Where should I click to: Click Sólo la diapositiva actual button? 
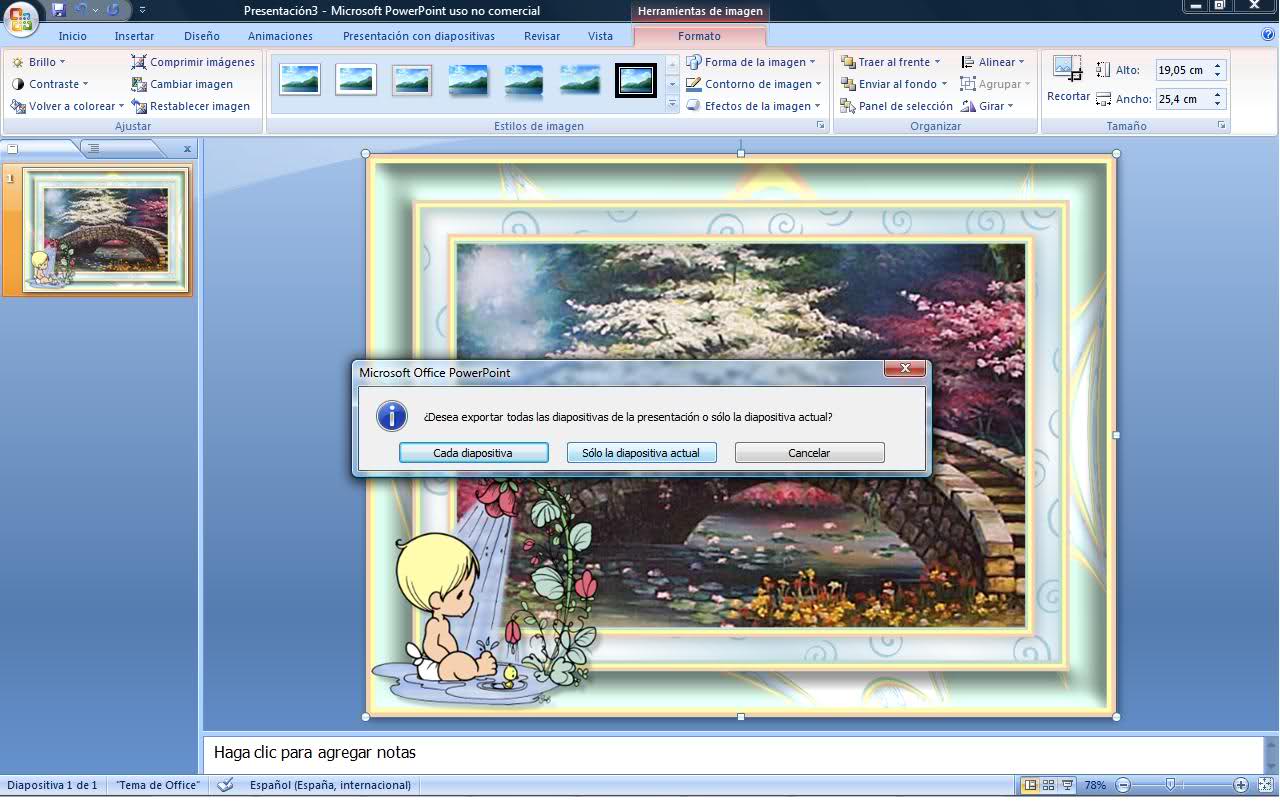641,453
